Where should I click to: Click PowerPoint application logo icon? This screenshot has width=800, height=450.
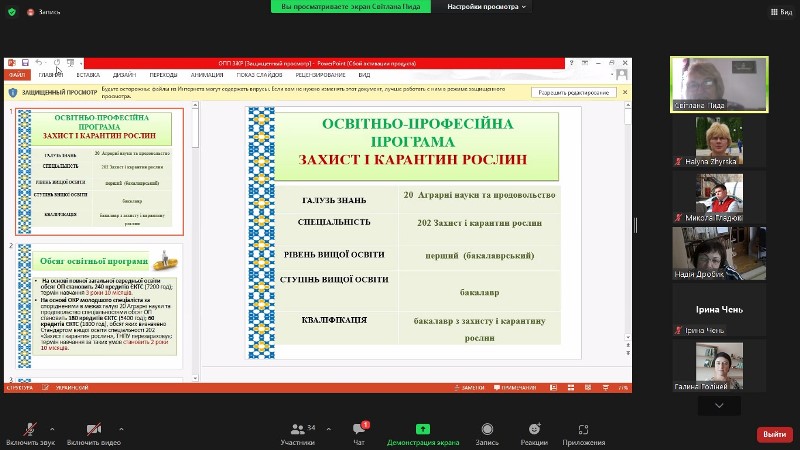point(12,63)
